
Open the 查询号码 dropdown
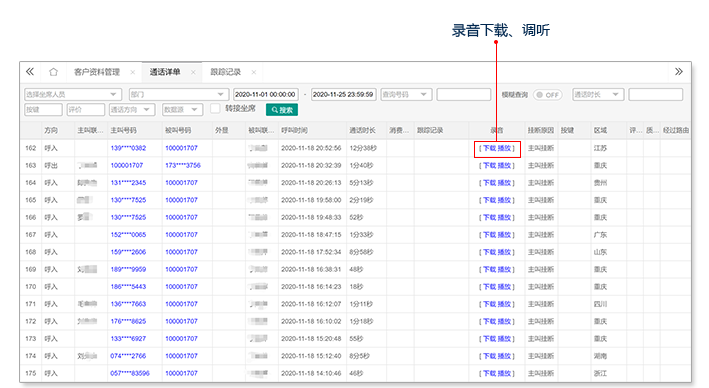pyautogui.click(x=406, y=95)
